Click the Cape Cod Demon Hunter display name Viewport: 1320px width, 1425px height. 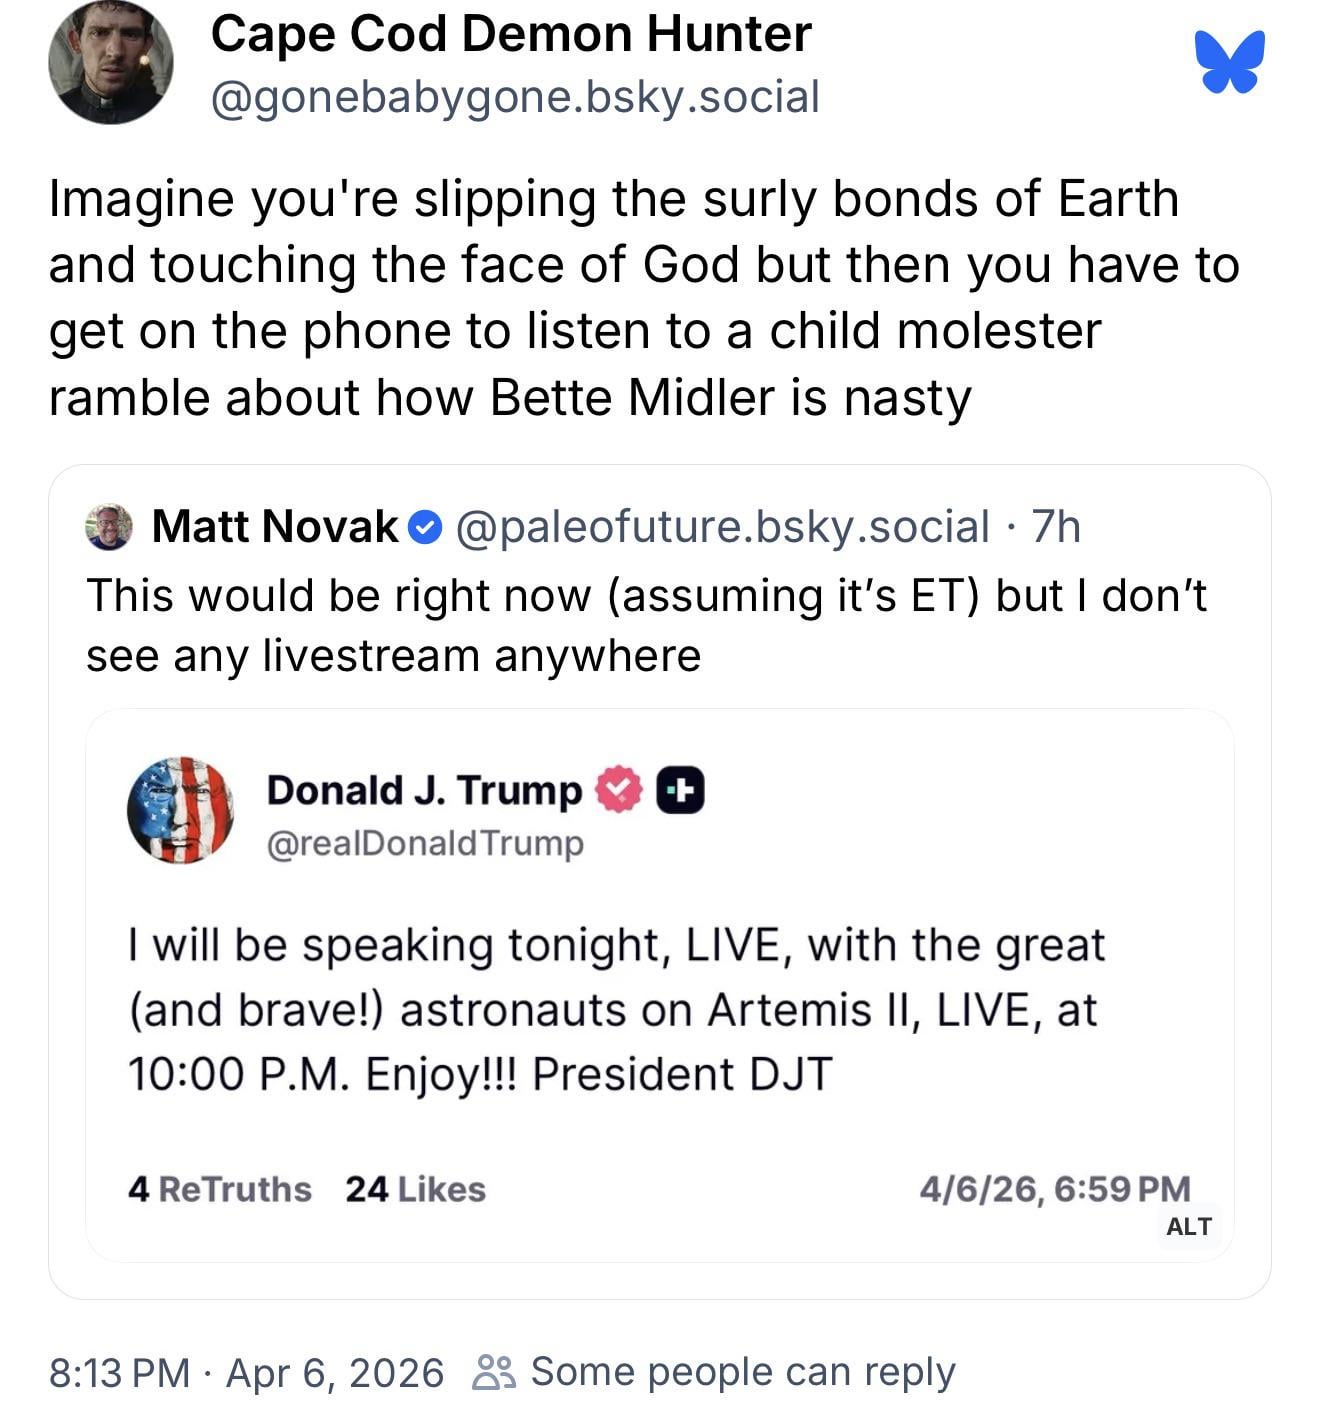click(x=510, y=34)
